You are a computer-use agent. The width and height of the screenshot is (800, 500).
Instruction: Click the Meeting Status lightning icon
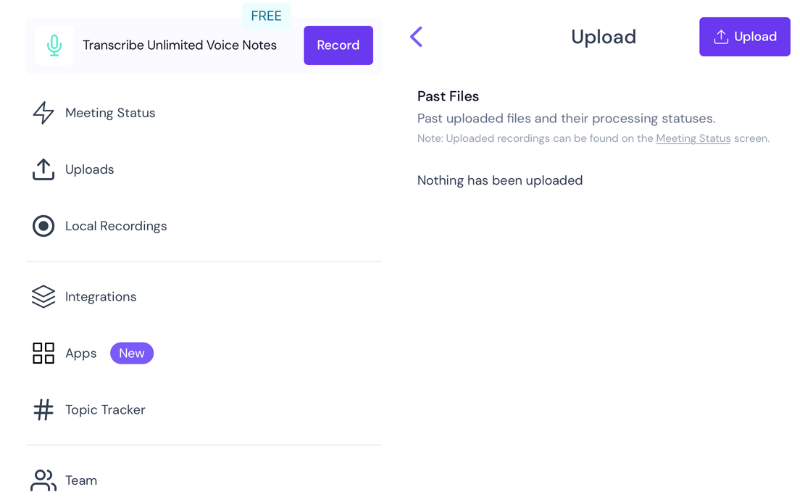point(43,113)
